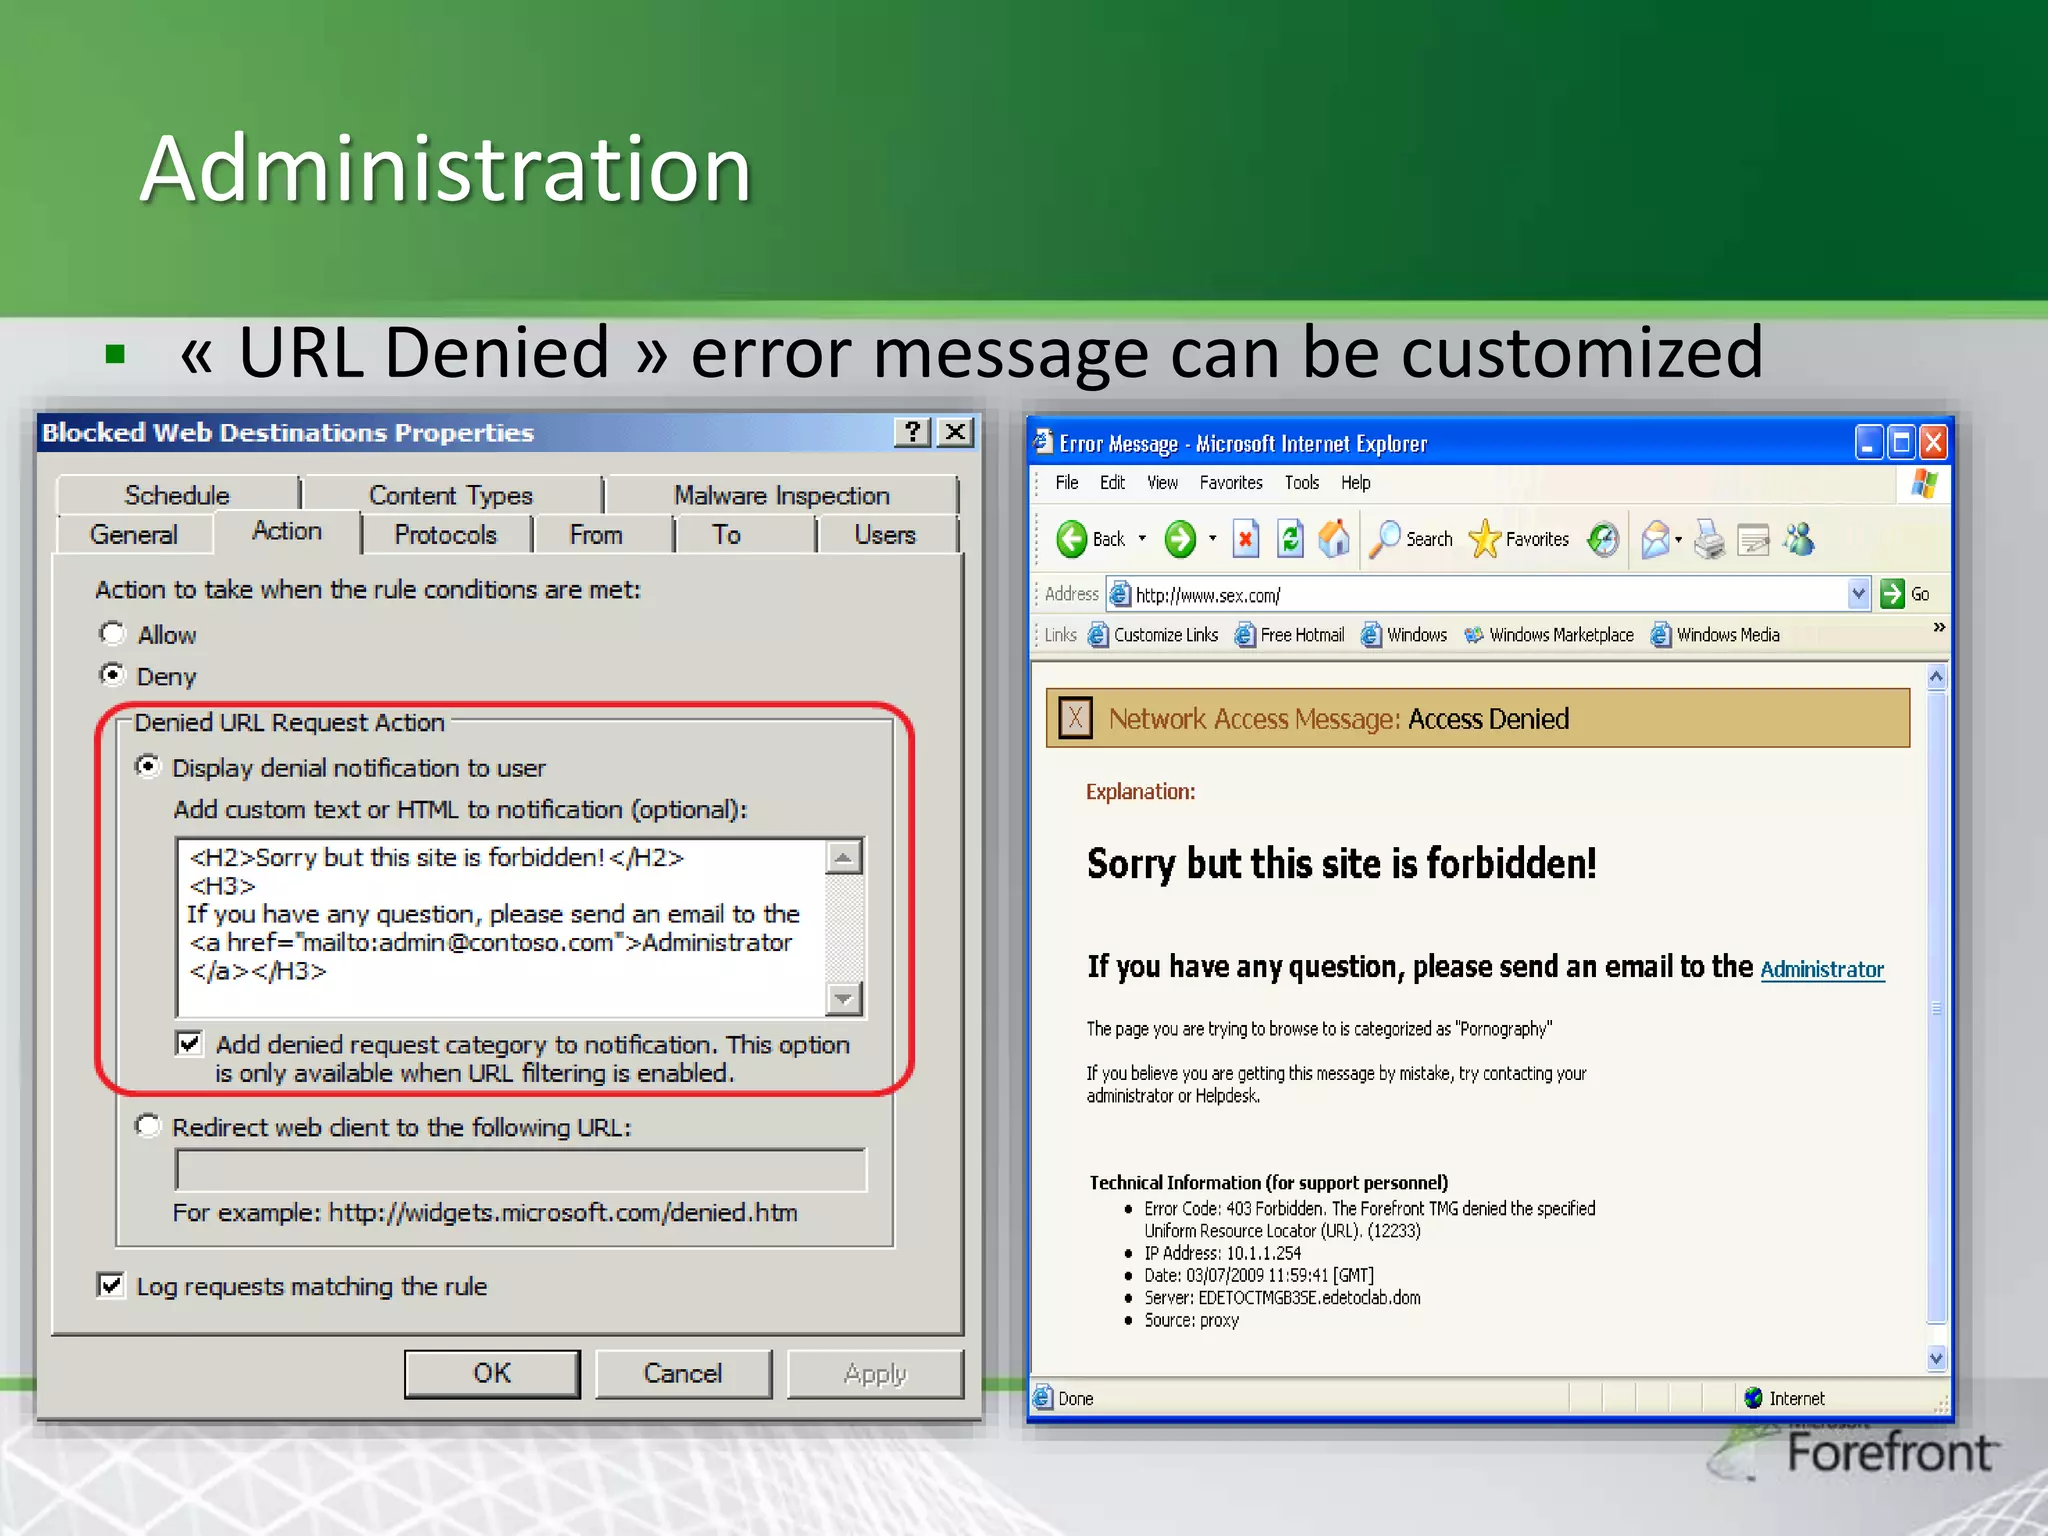Screen dimensions: 2048x1536
Task: Expand the Links bar overflow chevron
Action: coord(1939,627)
